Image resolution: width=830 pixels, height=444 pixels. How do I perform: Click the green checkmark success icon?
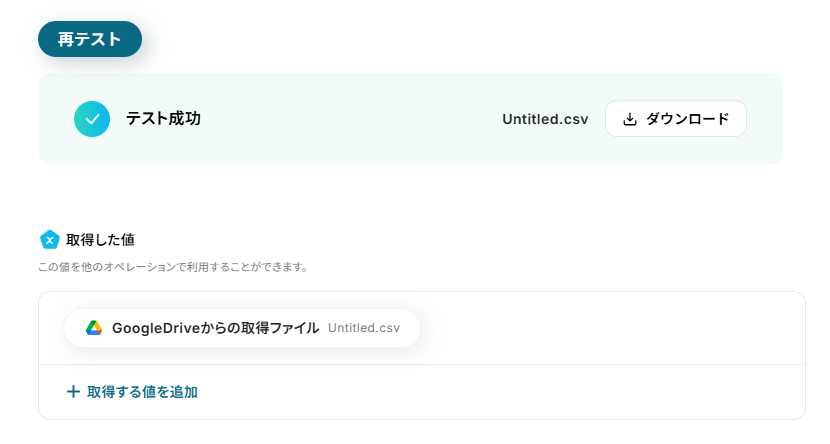92,119
